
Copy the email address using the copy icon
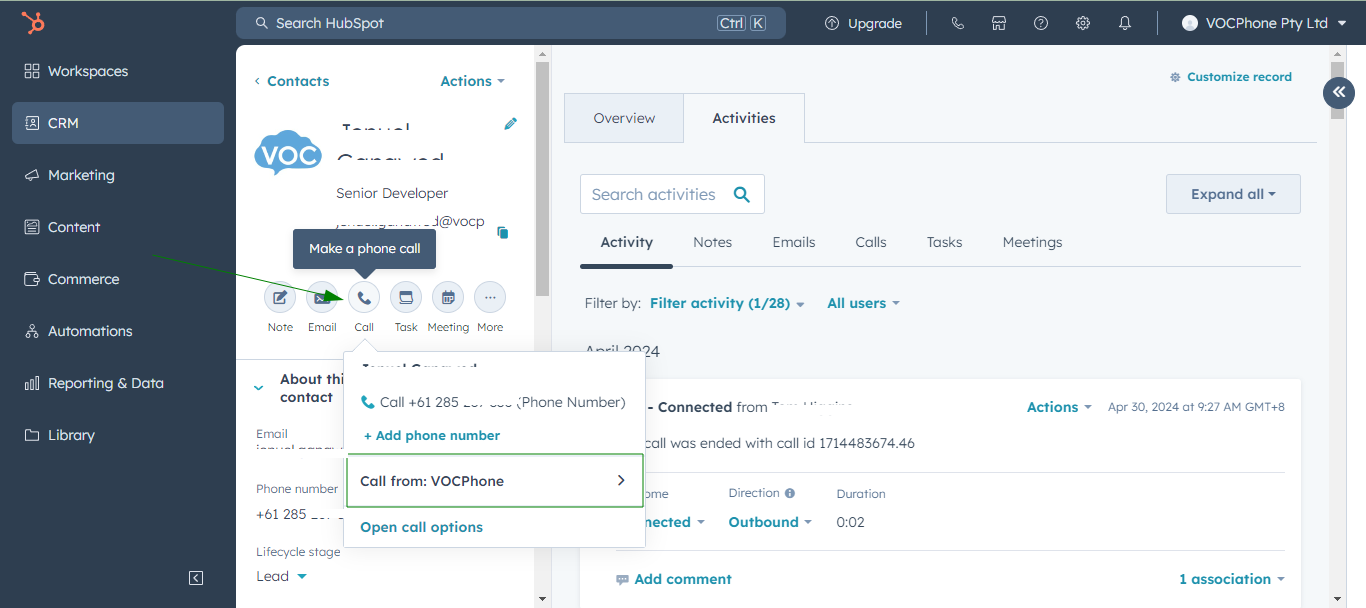tap(503, 232)
